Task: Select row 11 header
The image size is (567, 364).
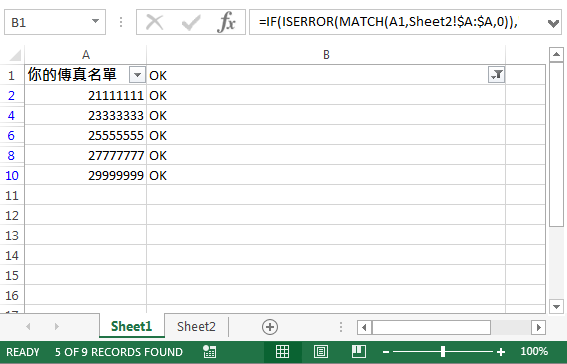Action: tap(12, 196)
